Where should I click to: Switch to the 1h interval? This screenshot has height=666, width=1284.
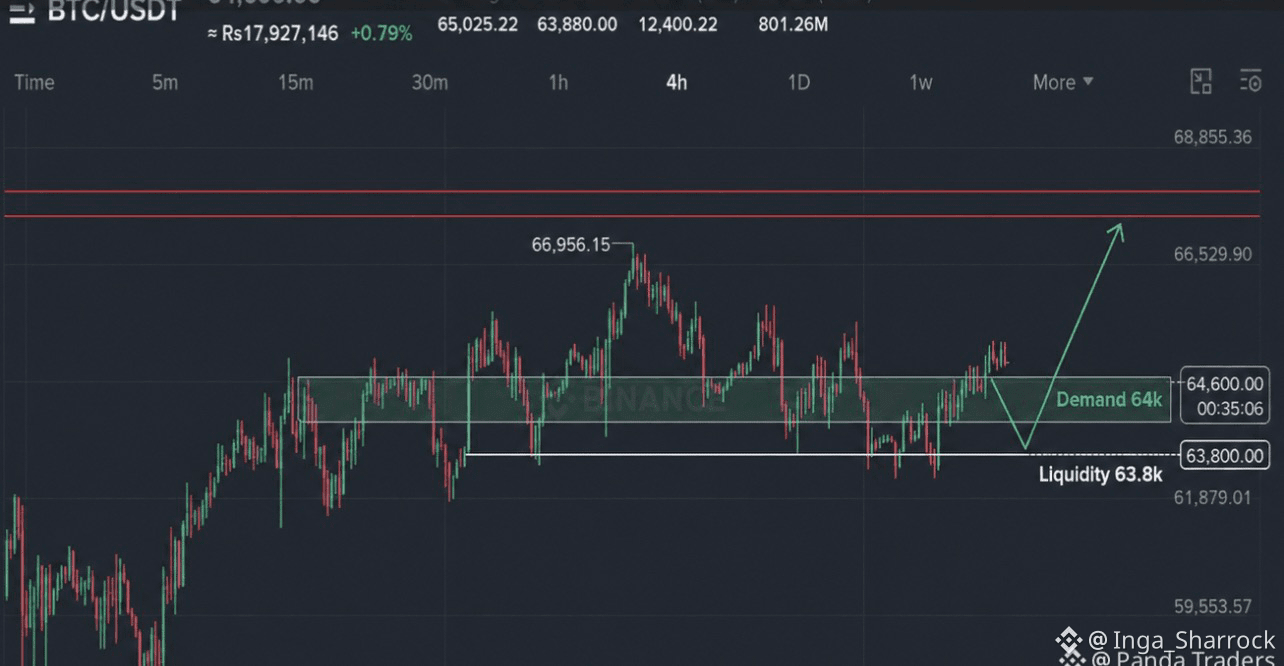pos(558,82)
